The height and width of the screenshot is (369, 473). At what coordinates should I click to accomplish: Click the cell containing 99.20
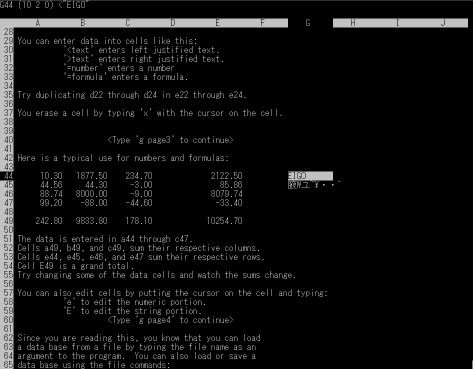51,203
